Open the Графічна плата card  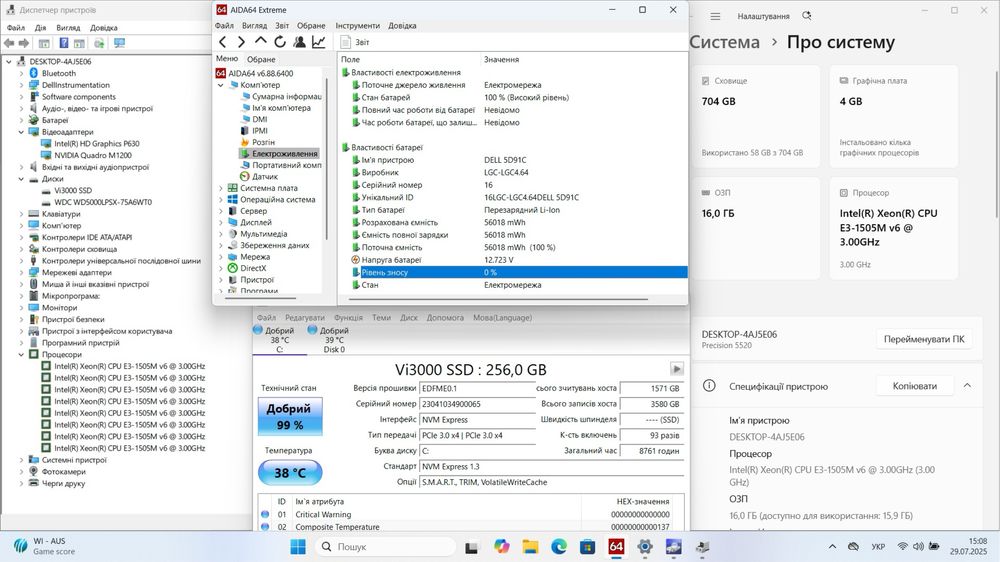pyautogui.click(x=893, y=117)
